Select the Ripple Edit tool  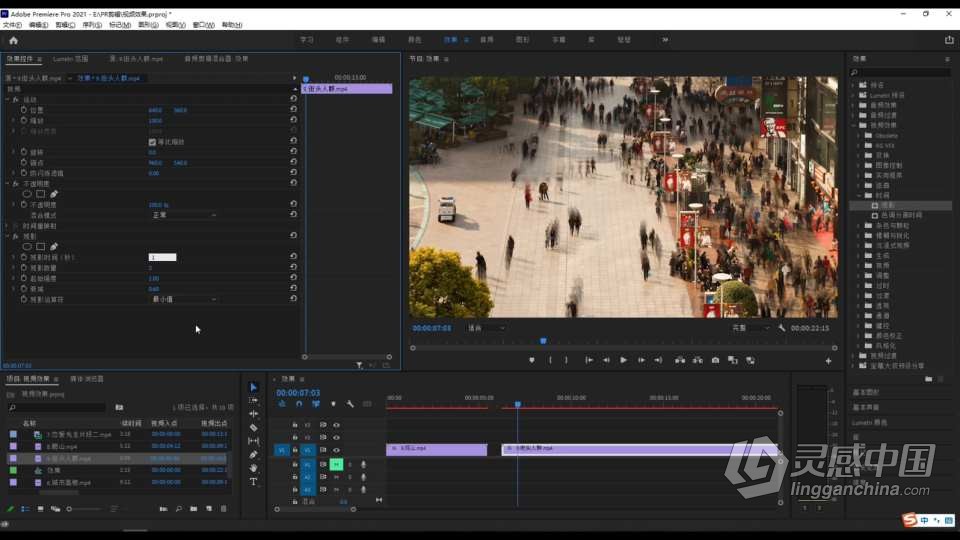(253, 414)
